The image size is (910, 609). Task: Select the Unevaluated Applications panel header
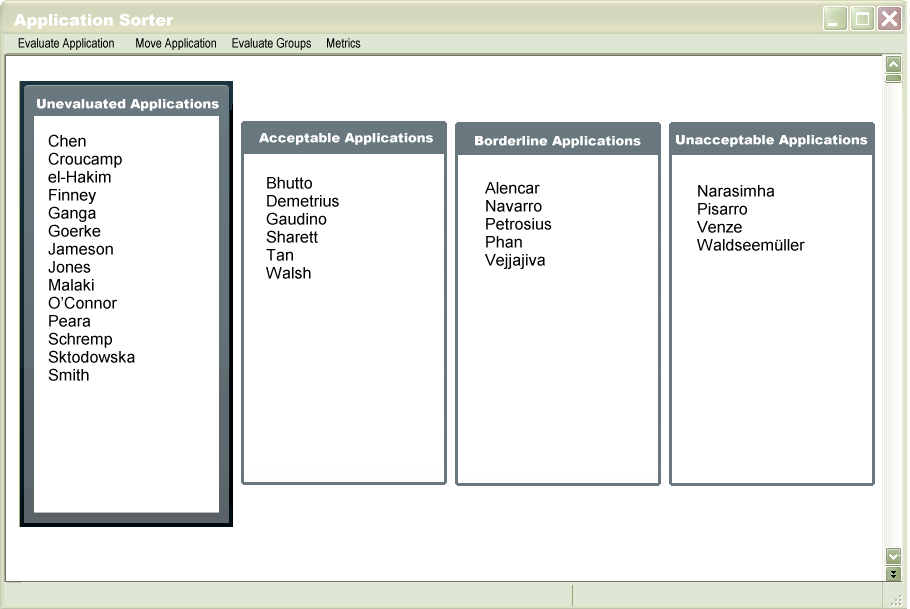point(127,104)
